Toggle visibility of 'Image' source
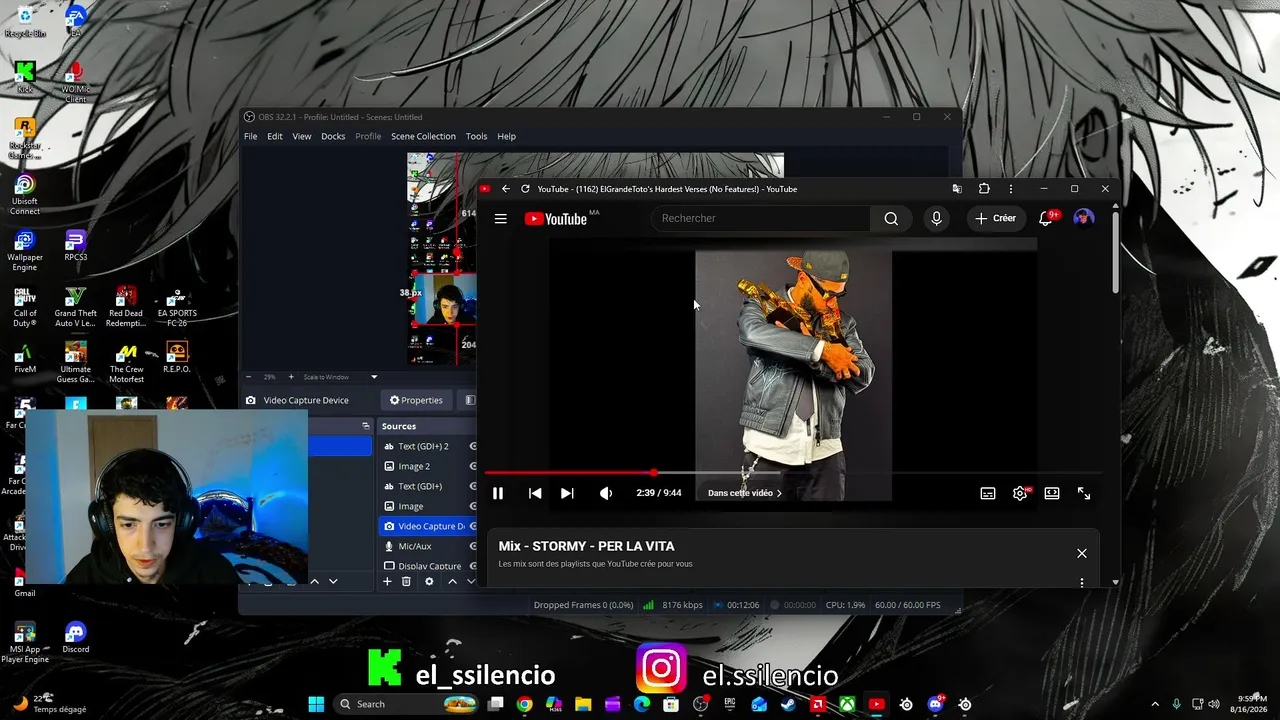The image size is (1280, 720). [x=473, y=506]
